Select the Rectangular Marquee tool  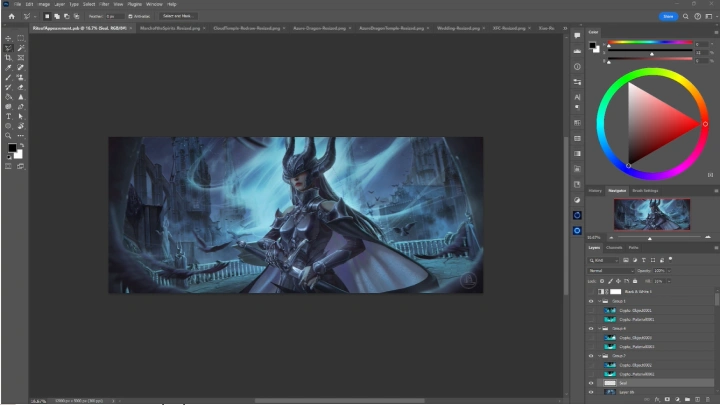pyautogui.click(x=21, y=39)
